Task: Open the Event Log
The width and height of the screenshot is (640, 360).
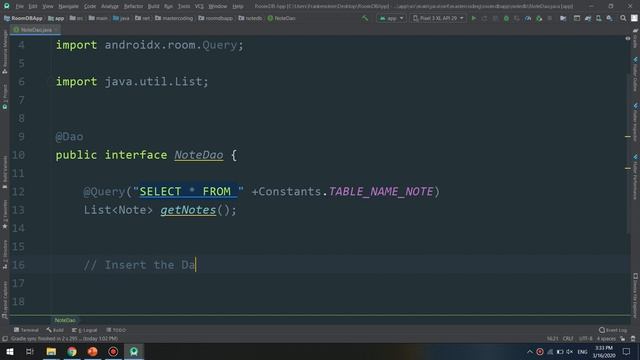Action: pos(613,330)
